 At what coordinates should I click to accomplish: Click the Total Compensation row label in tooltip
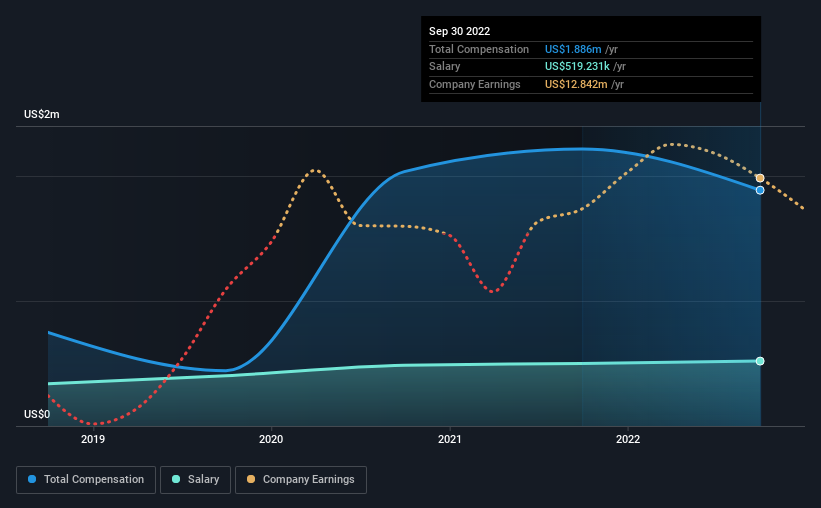click(x=479, y=49)
